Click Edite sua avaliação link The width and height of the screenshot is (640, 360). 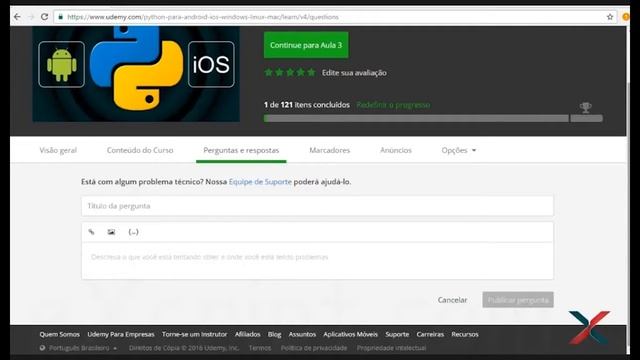(354, 73)
